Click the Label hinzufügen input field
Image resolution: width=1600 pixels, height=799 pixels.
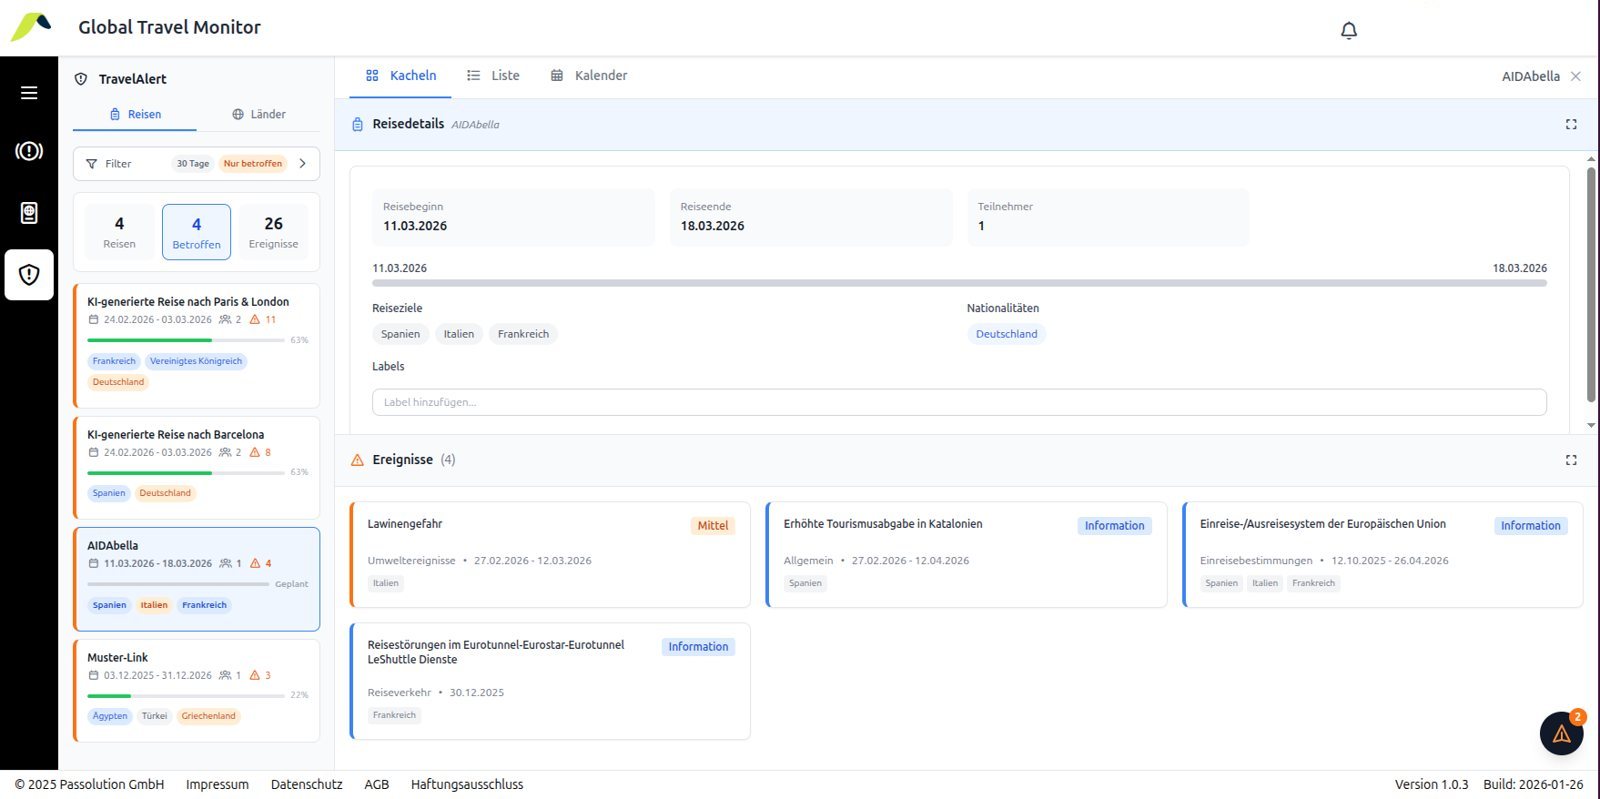point(959,402)
